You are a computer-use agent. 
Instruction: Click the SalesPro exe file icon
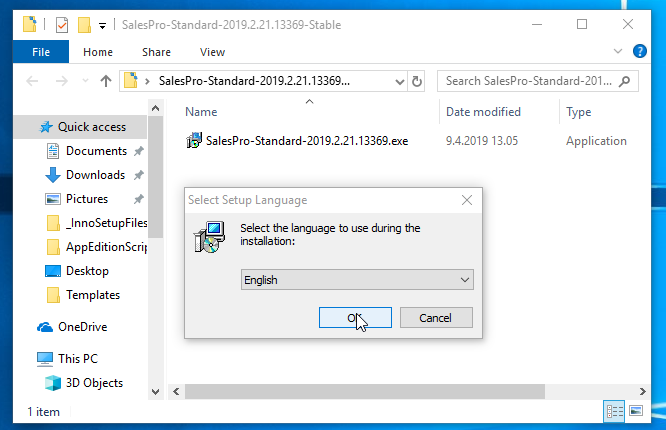pos(194,140)
